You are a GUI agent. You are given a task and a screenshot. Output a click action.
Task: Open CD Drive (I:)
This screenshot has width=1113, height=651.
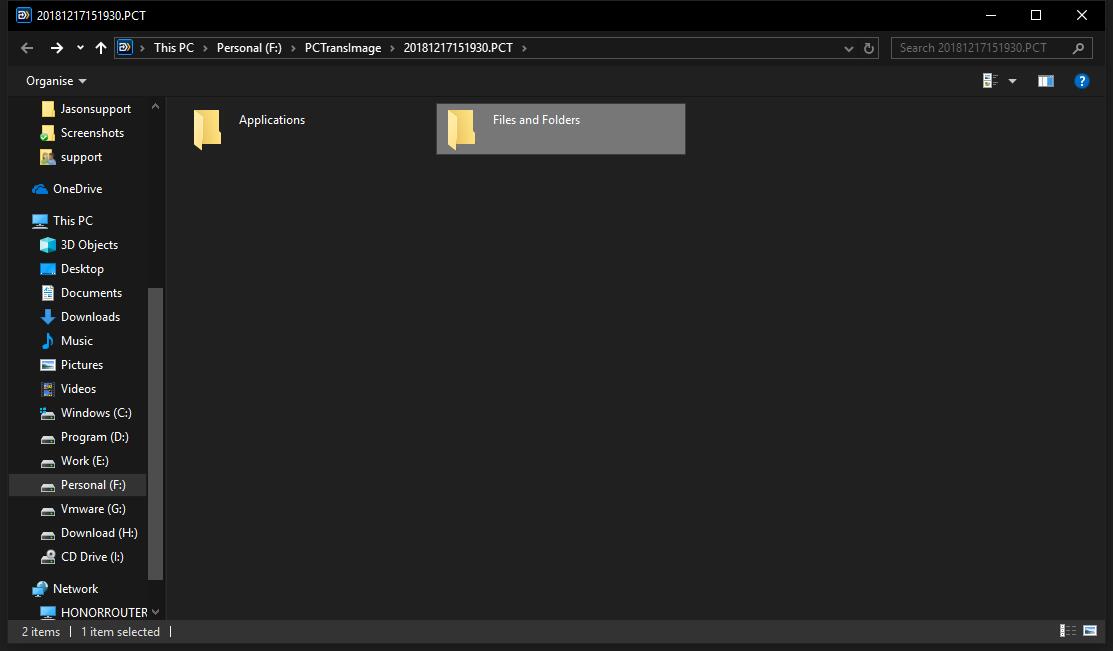point(82,557)
